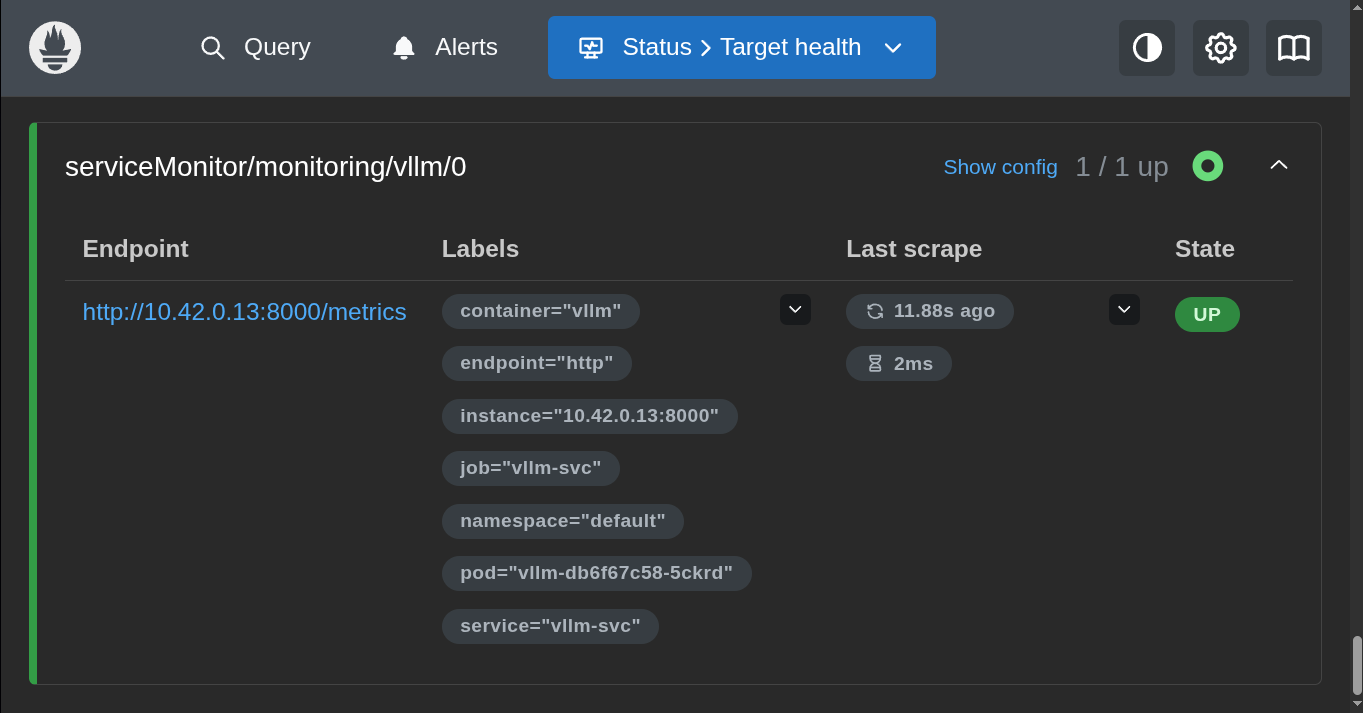
Task: Click the container="vllm" label badge
Action: tap(541, 311)
